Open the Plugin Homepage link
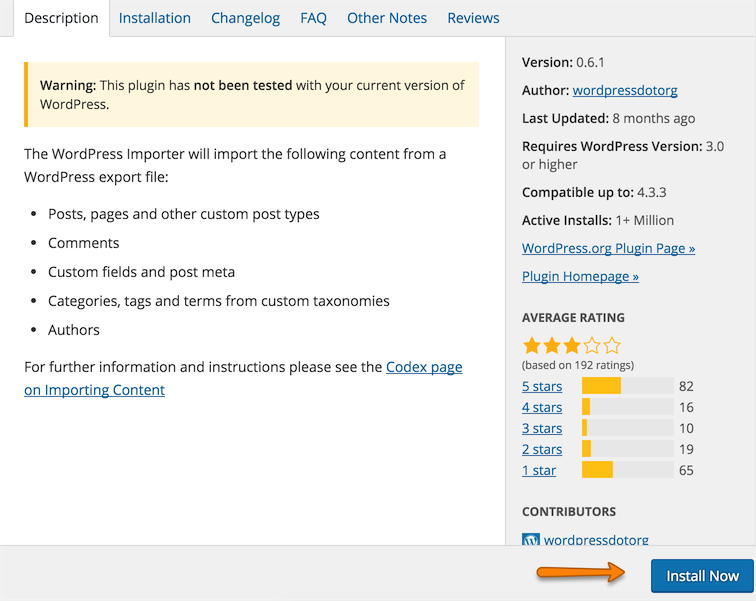The height and width of the screenshot is (601, 756). point(580,276)
